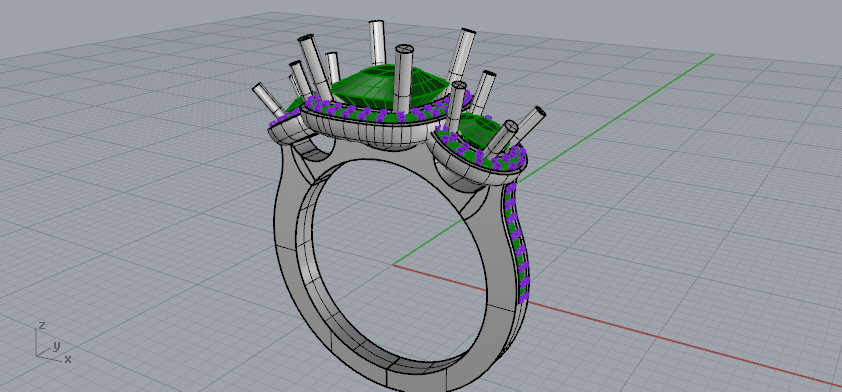Pick the far-left tilted prong of the left setting
842x392 pixels.
(267, 100)
